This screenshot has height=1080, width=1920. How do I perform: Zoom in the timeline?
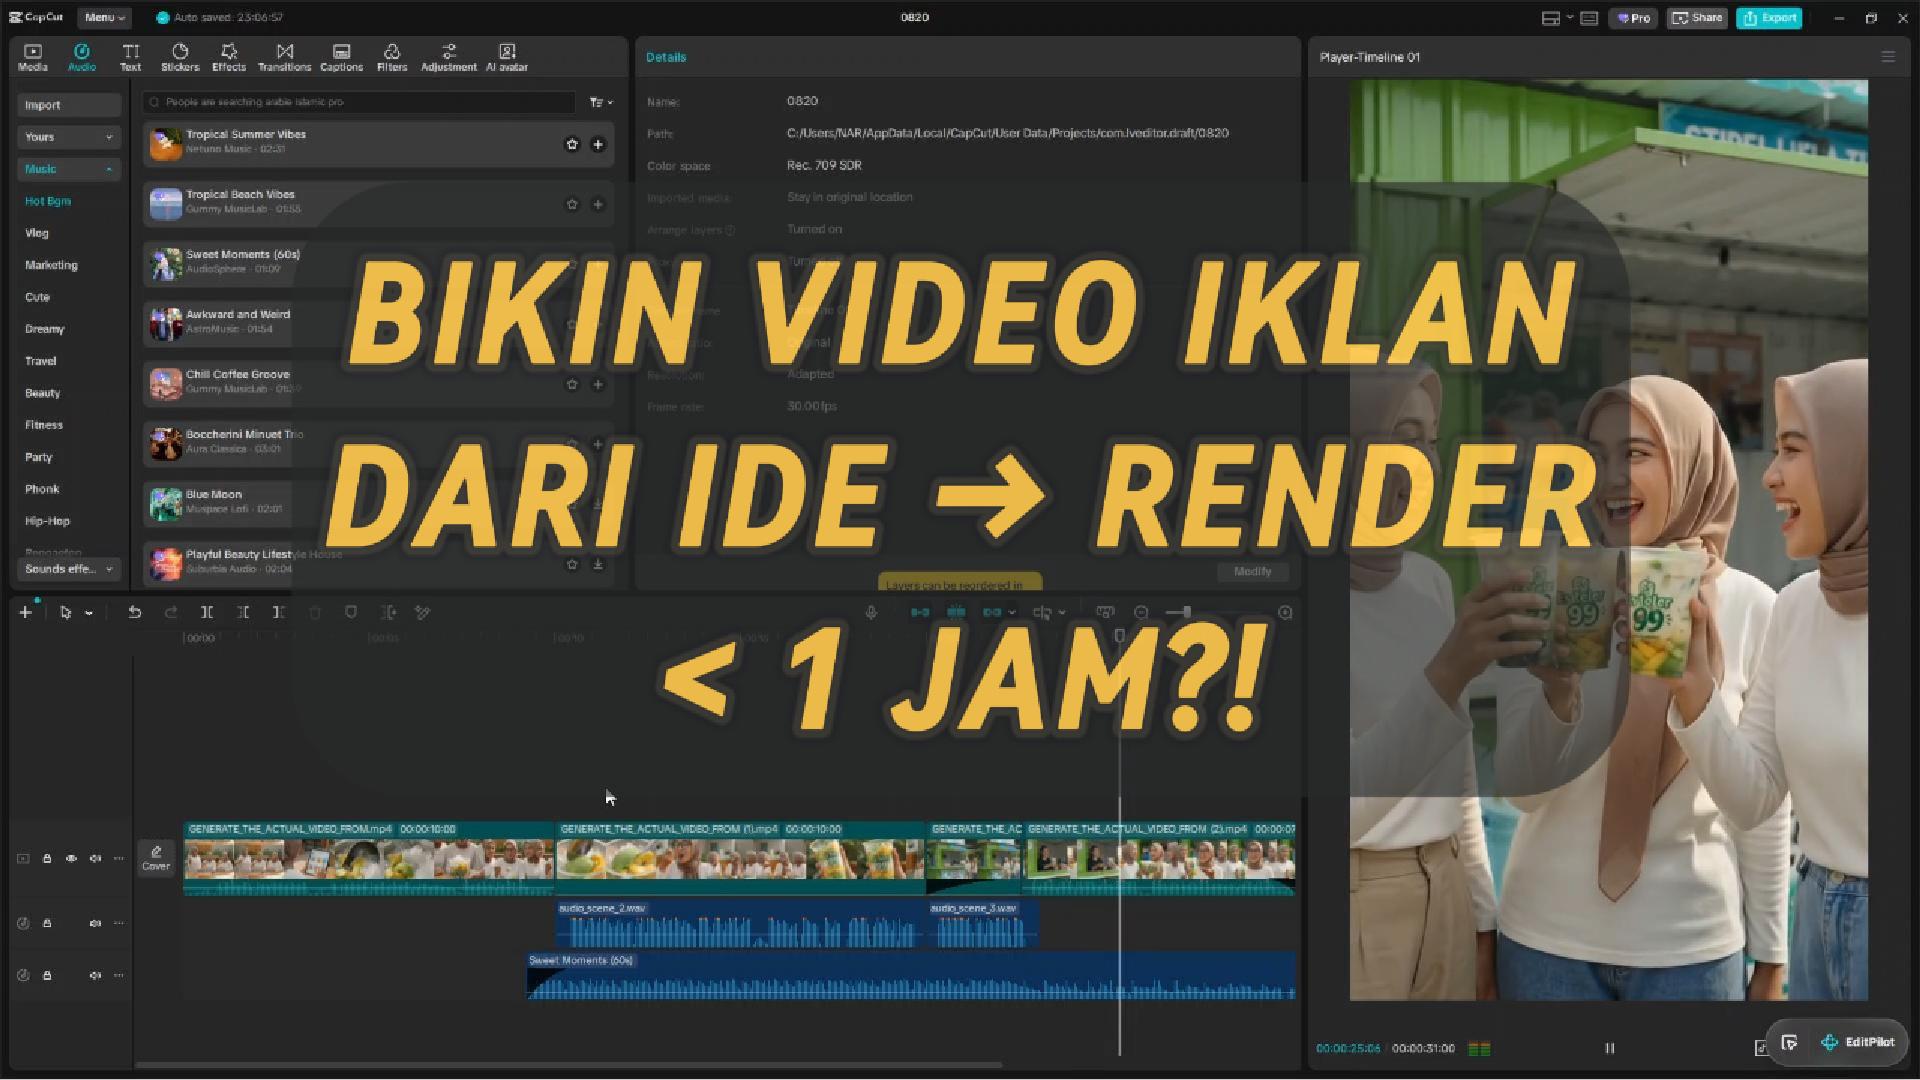[x=1285, y=612]
